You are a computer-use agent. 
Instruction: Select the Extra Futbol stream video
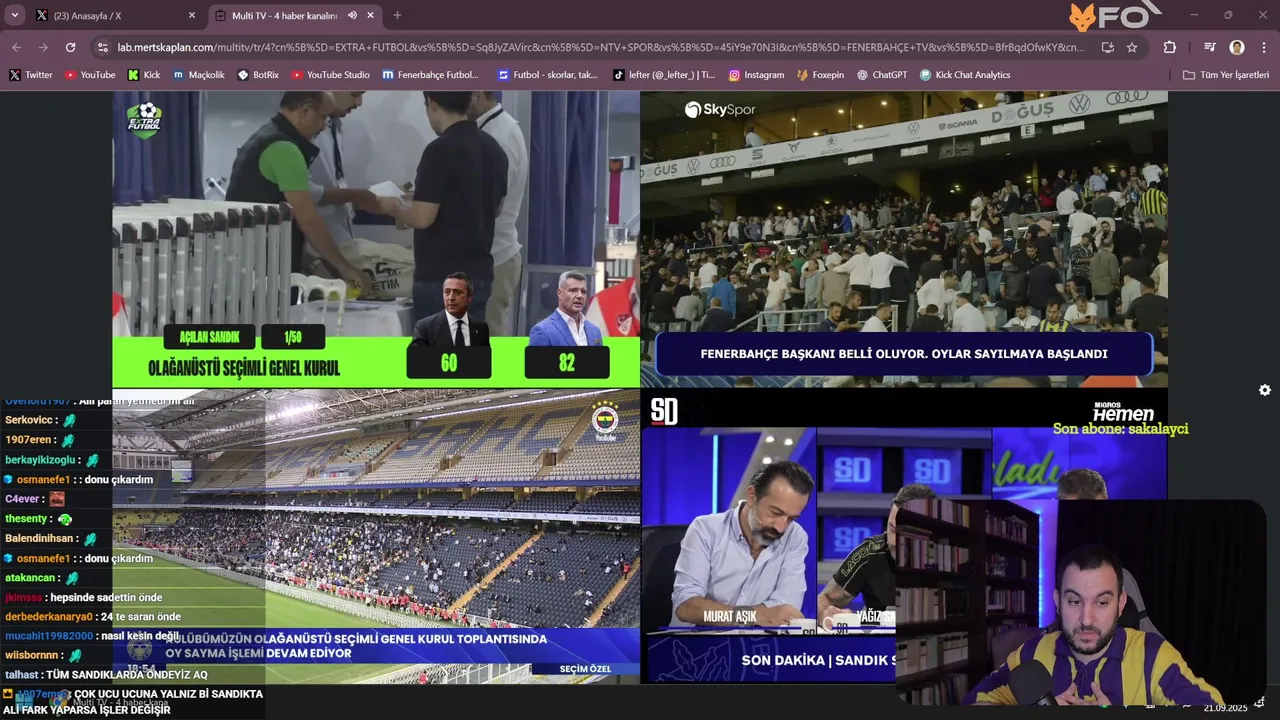pyautogui.click(x=376, y=239)
